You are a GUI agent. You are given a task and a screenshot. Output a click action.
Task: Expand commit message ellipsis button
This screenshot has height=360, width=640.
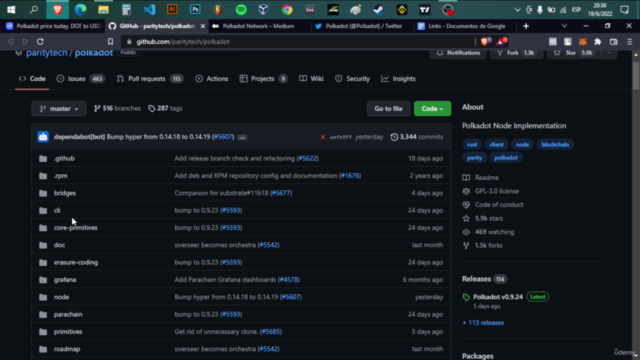point(242,138)
